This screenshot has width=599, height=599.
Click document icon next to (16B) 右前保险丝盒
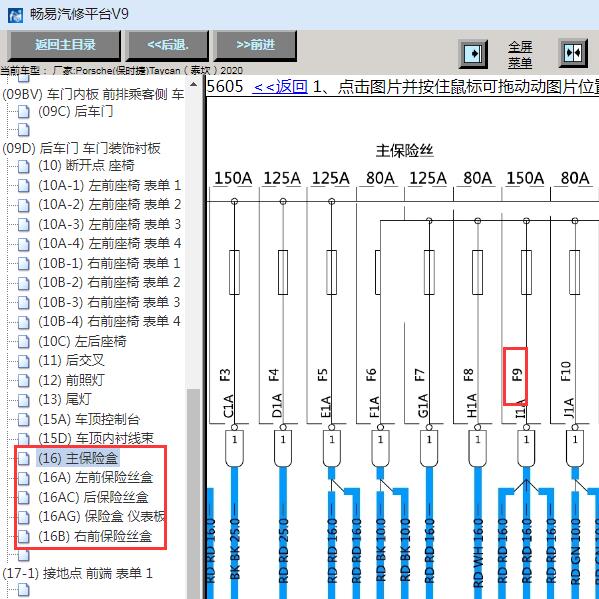[x=23, y=537]
